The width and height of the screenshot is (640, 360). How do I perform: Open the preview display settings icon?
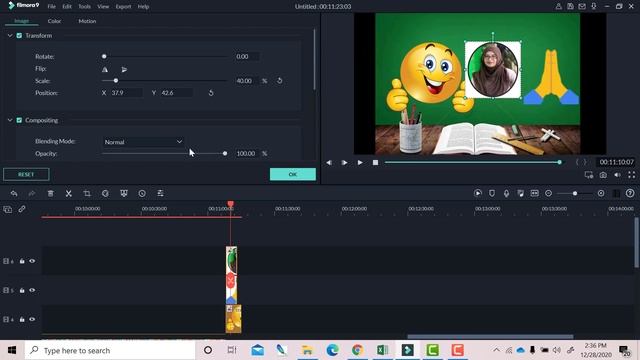[x=589, y=175]
